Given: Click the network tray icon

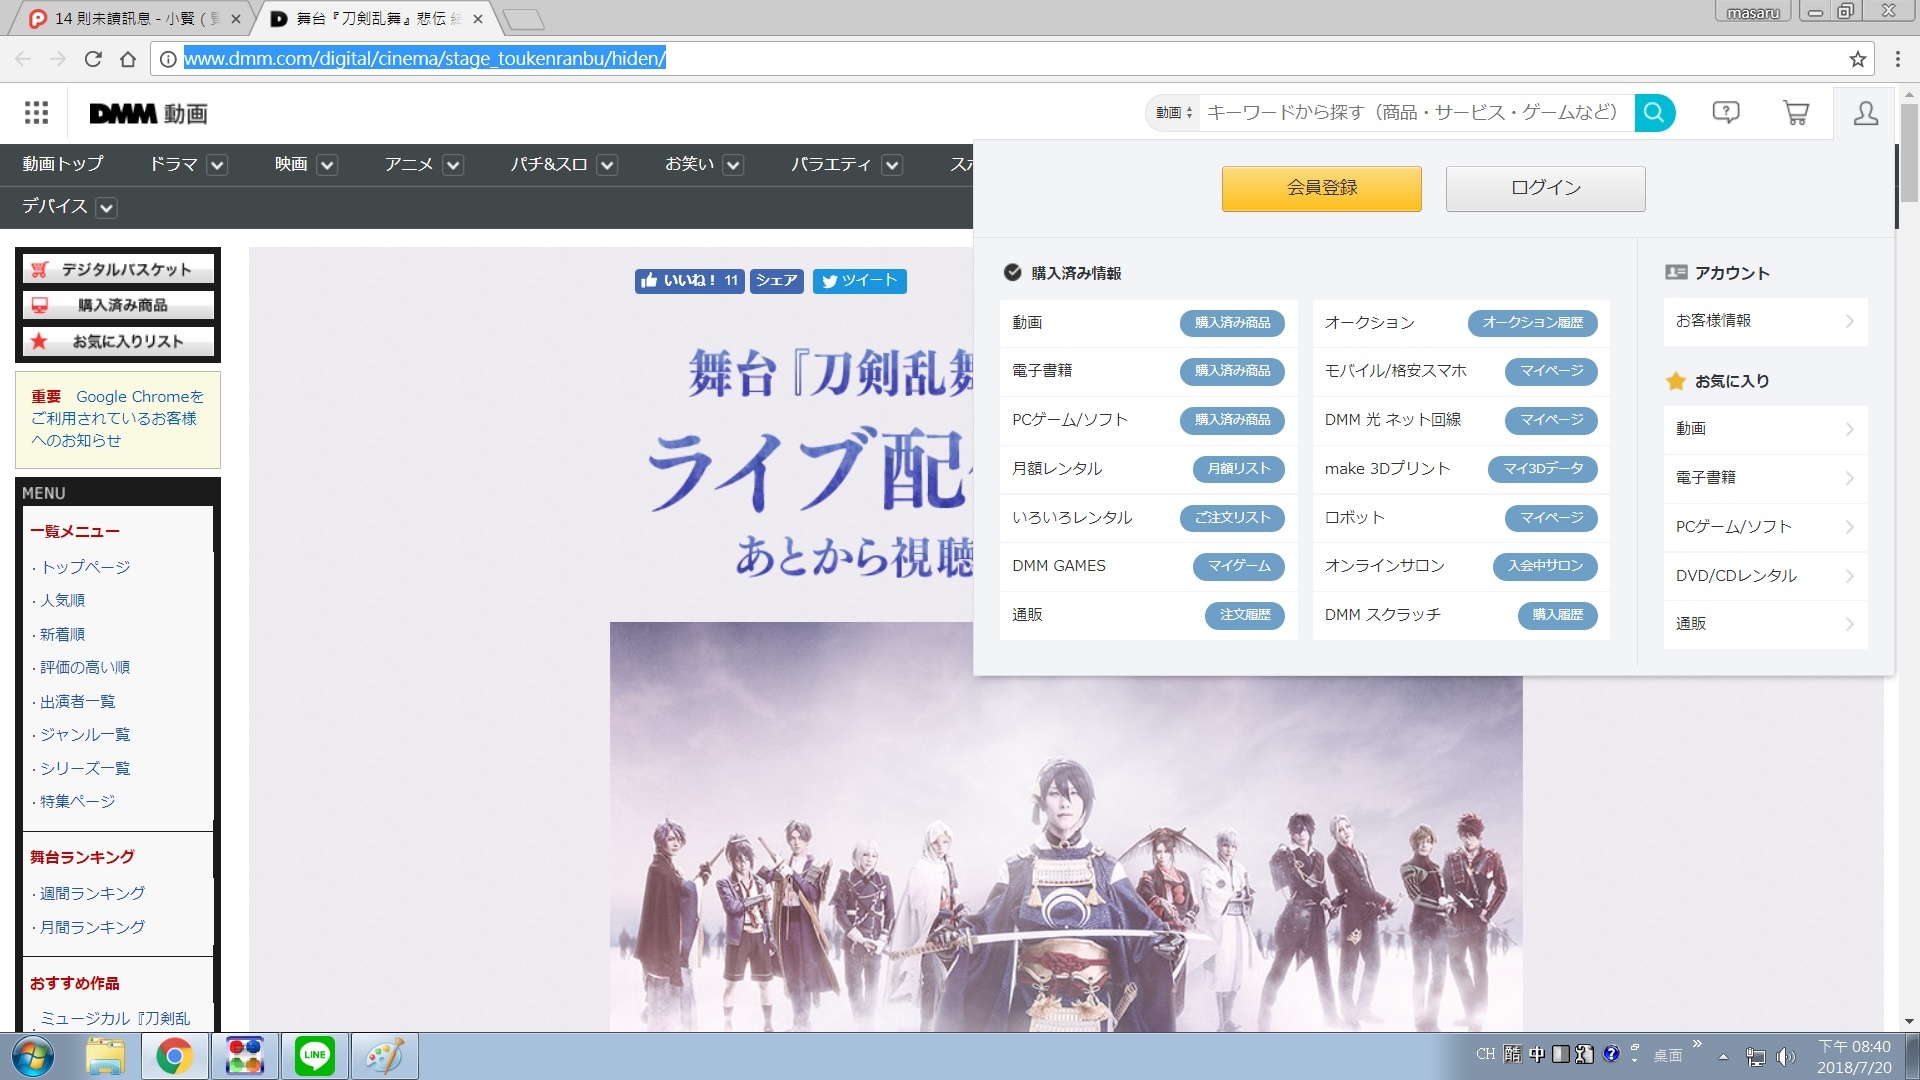Looking at the screenshot, I should coord(1755,1056).
